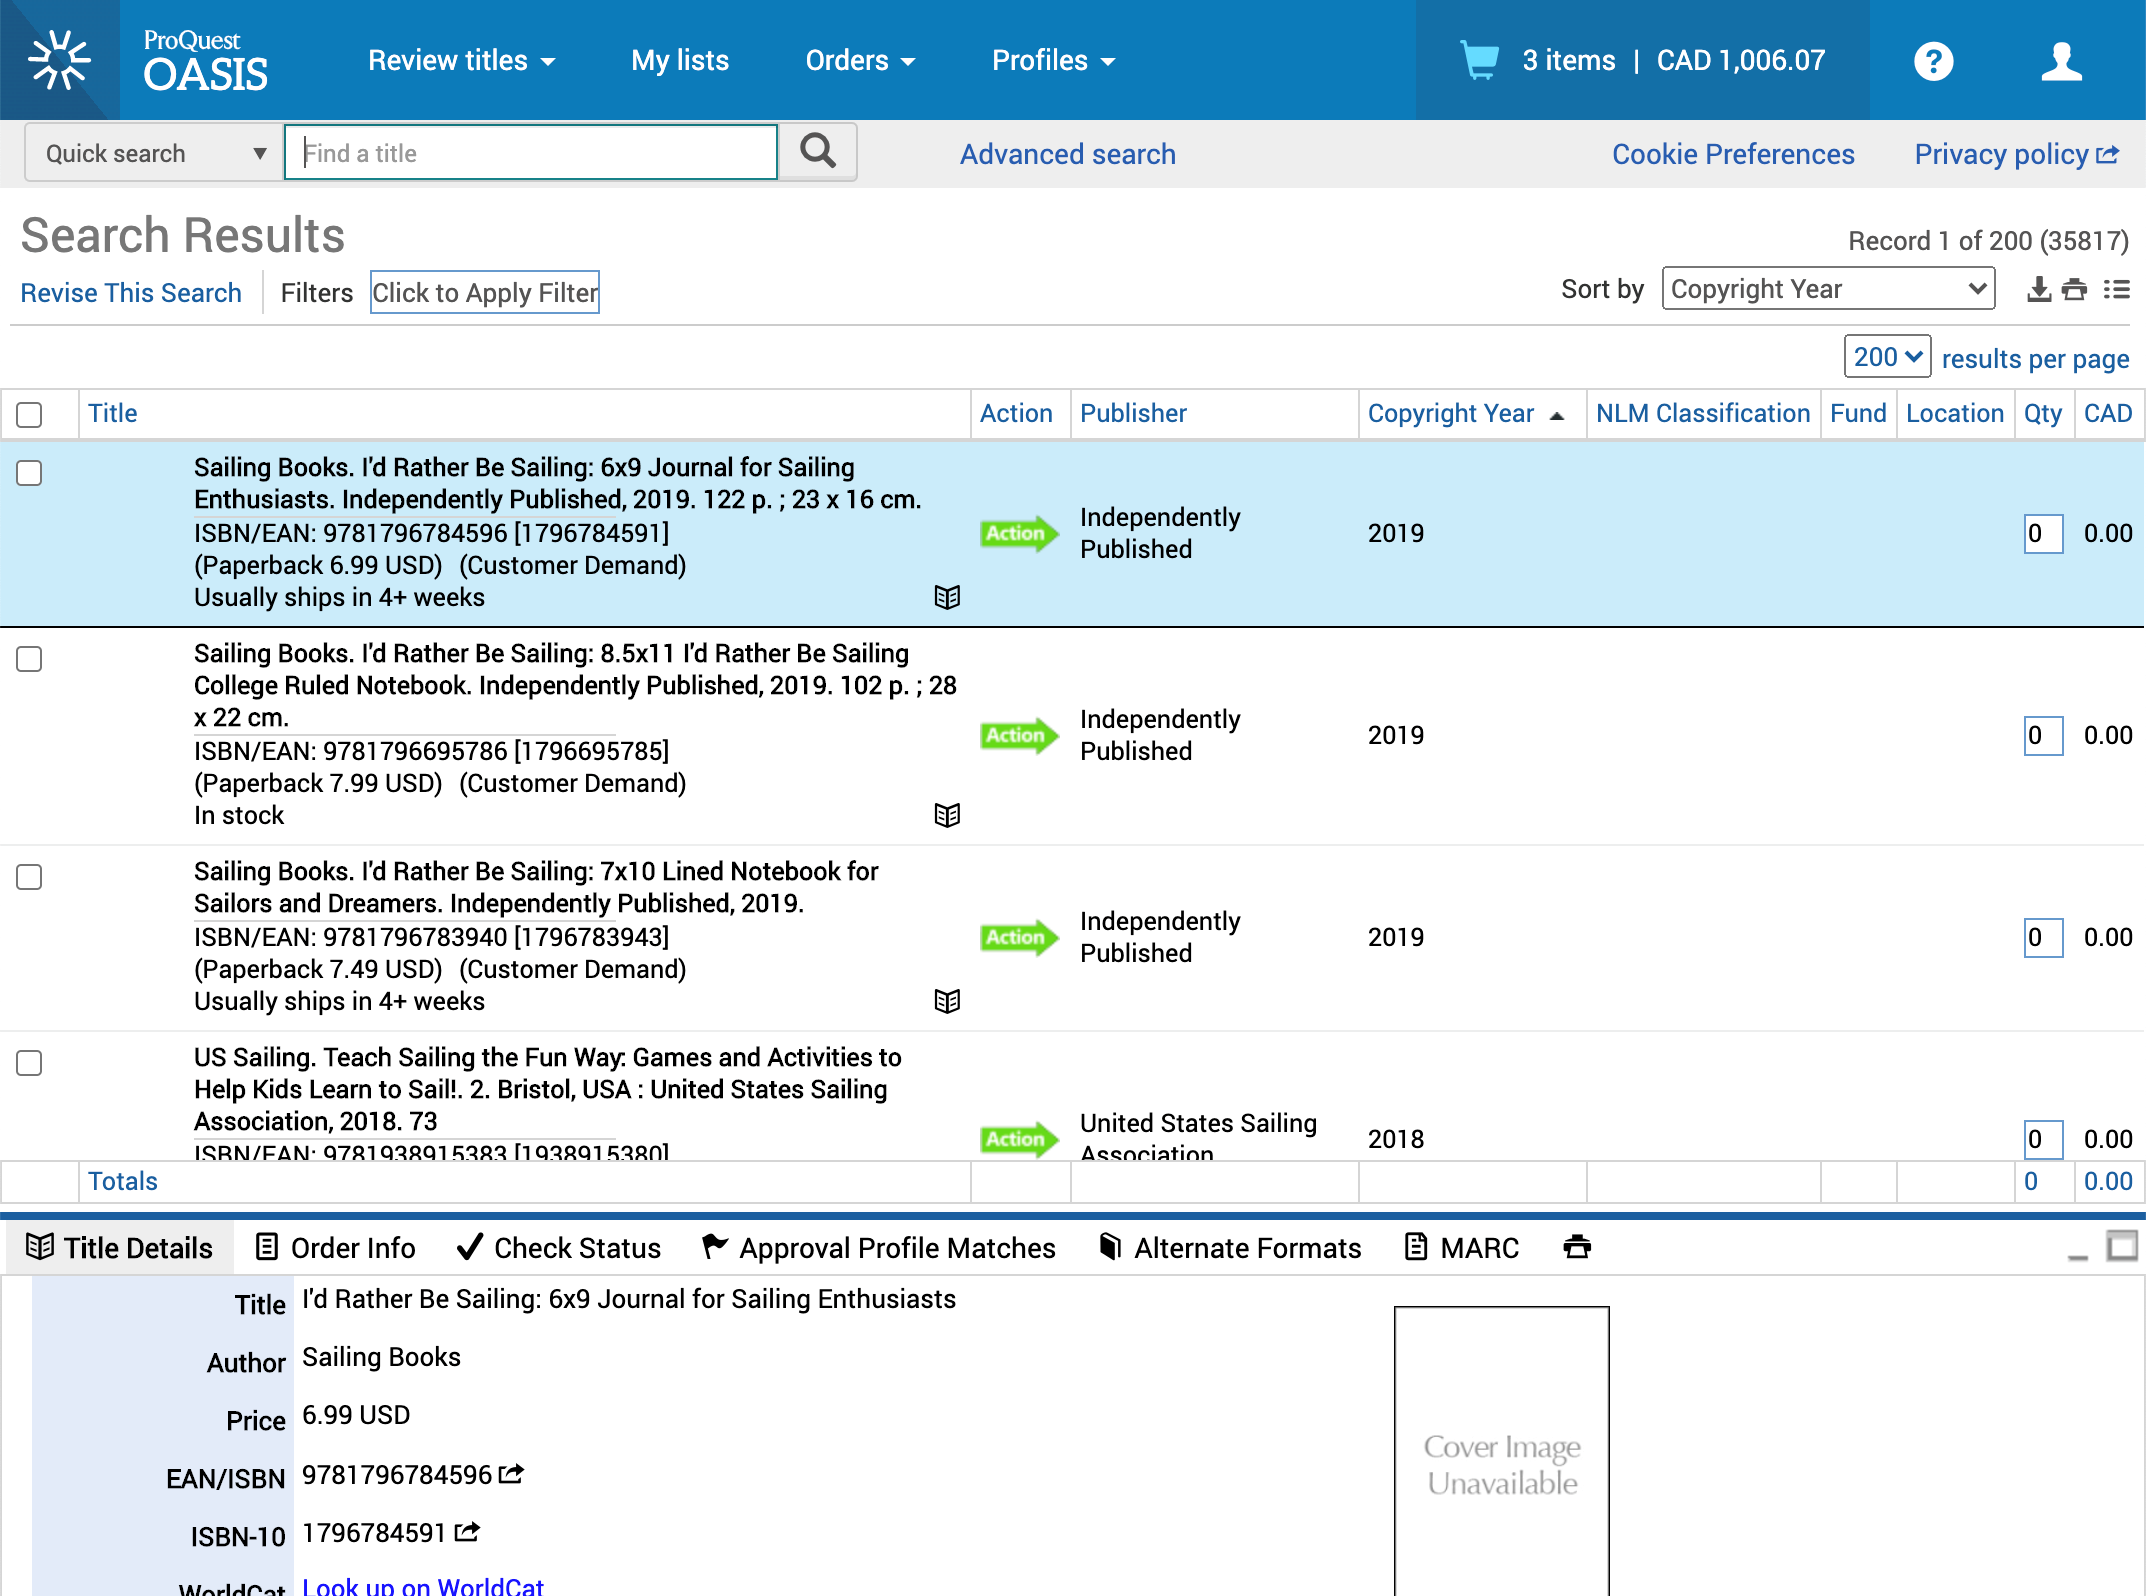
Task: Open Cookie Preferences link
Action: [1733, 154]
